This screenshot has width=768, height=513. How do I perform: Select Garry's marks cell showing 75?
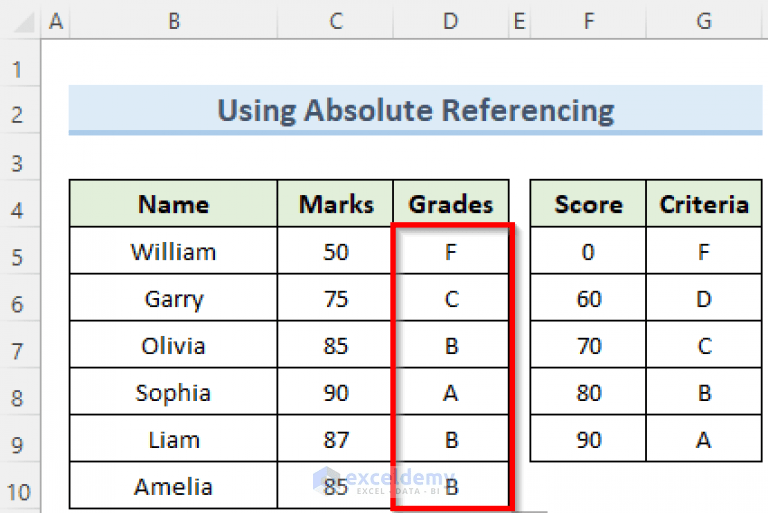[x=335, y=298]
